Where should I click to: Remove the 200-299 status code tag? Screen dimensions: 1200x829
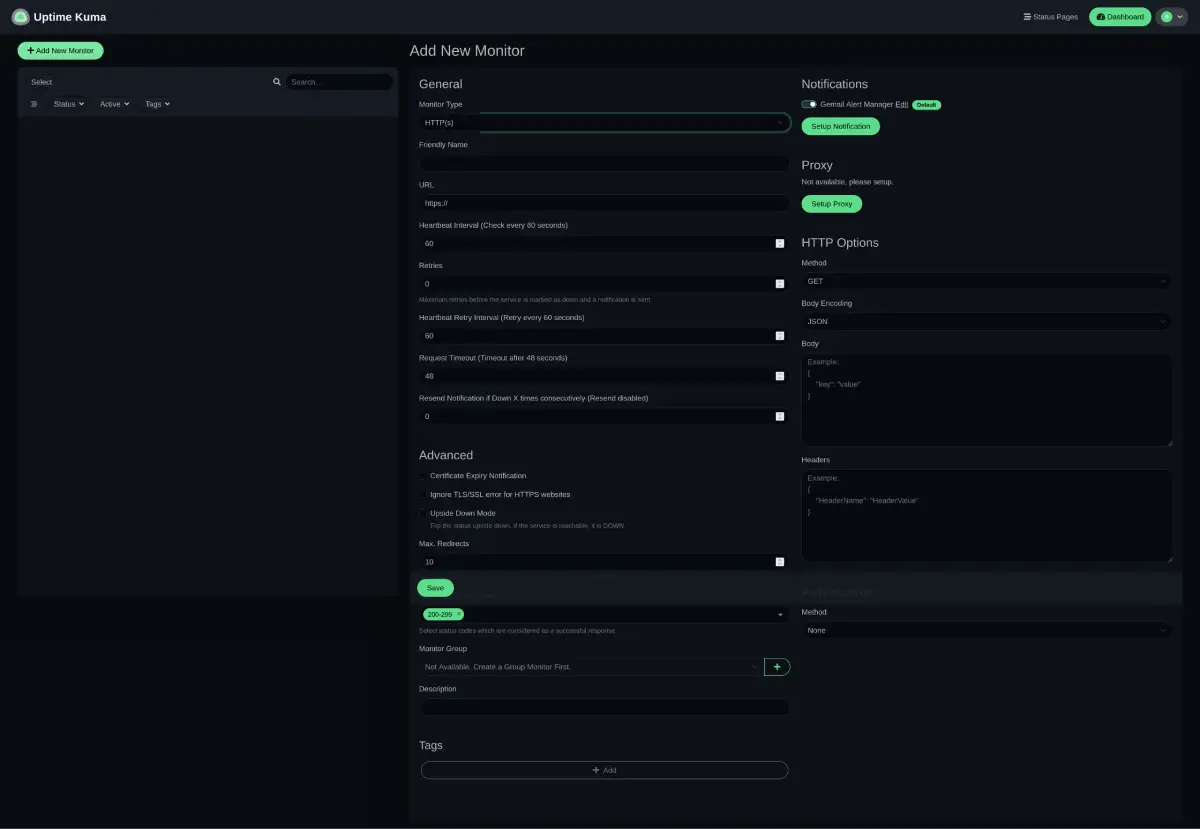click(x=459, y=614)
